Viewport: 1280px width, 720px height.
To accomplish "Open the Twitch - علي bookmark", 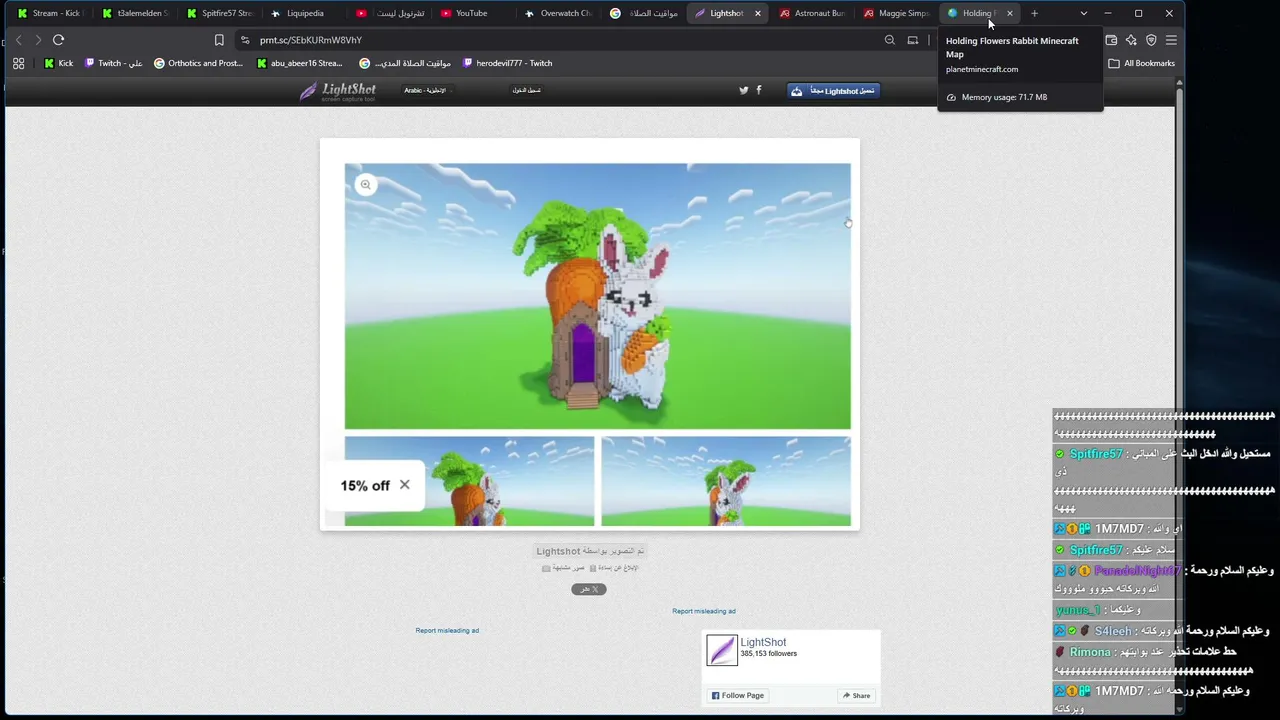I will tap(113, 63).
